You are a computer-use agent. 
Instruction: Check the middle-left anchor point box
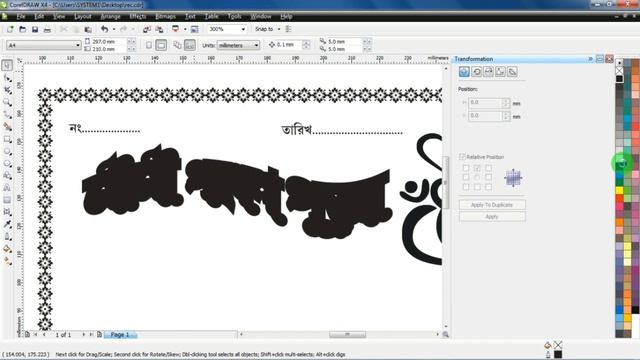point(466,177)
